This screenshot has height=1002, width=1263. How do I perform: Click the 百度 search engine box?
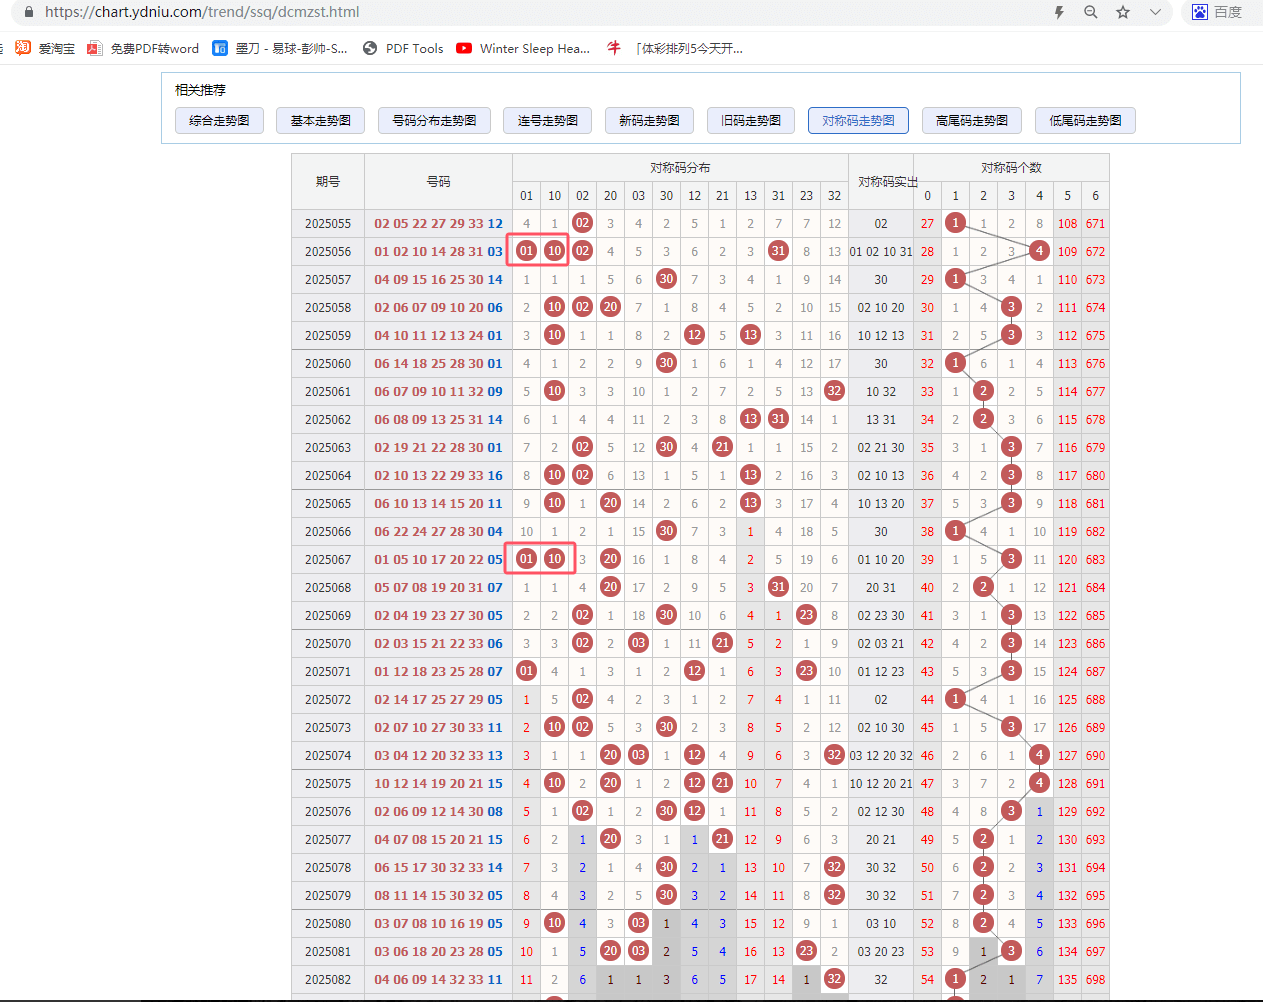coord(1217,12)
